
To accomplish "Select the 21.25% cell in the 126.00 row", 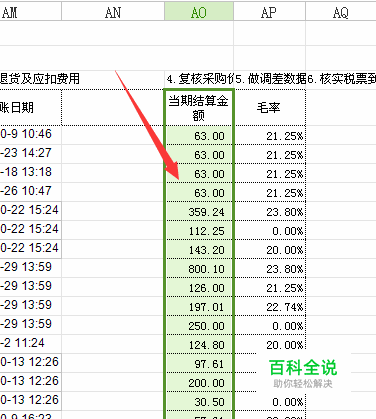I will tap(270, 288).
